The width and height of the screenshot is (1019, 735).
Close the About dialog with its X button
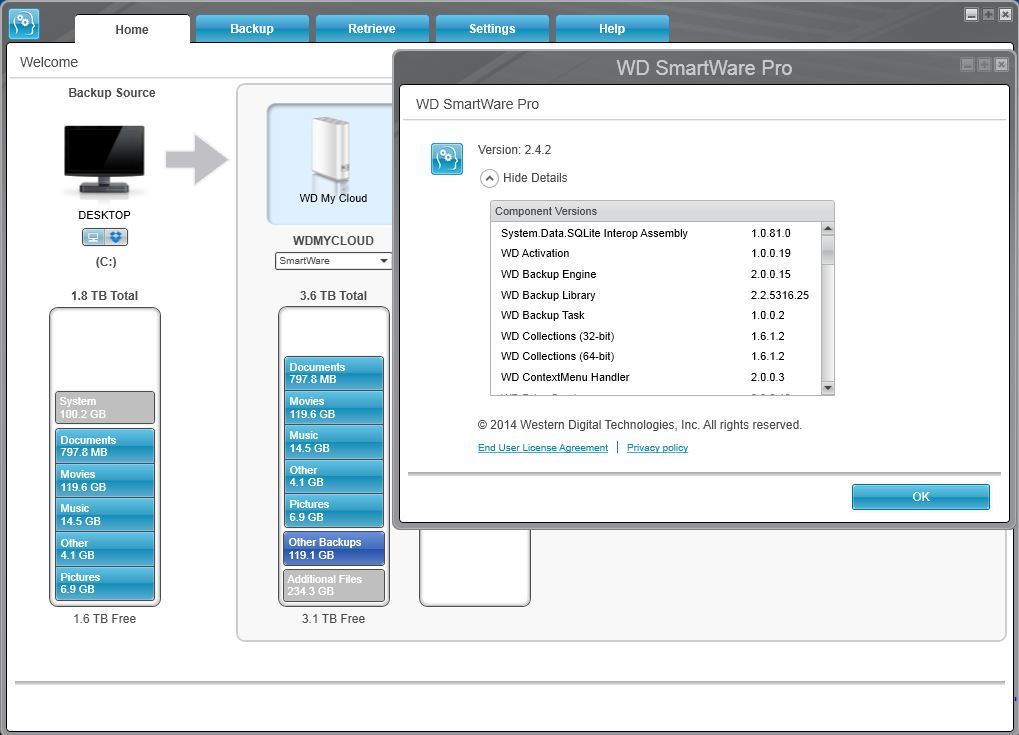(x=1001, y=64)
